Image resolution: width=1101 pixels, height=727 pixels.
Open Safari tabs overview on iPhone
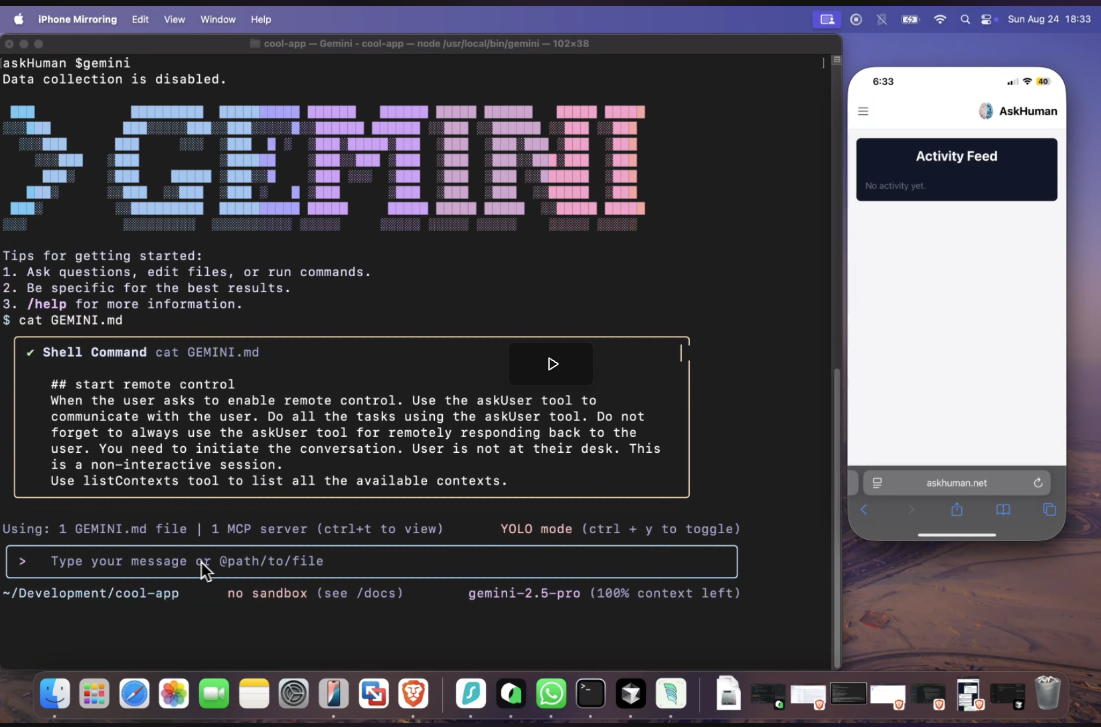(x=1050, y=510)
